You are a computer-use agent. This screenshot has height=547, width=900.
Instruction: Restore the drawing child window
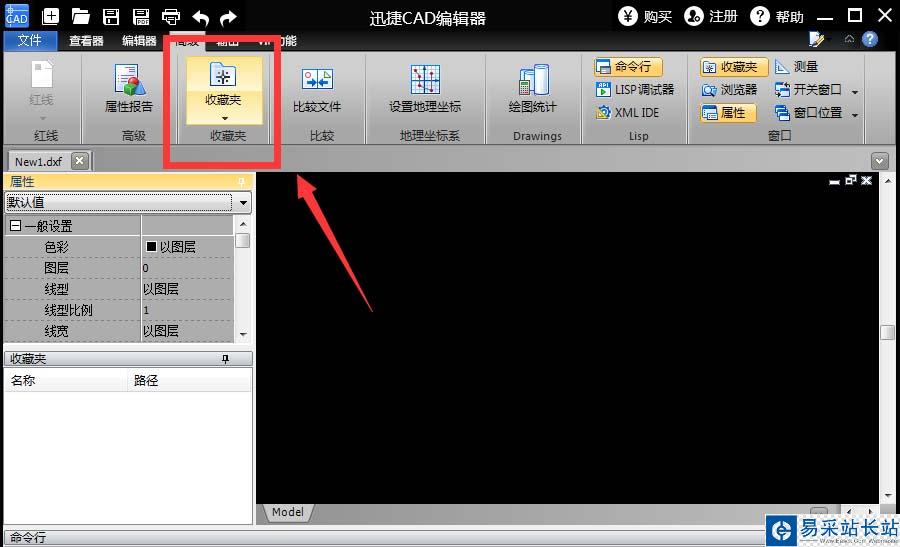(851, 180)
